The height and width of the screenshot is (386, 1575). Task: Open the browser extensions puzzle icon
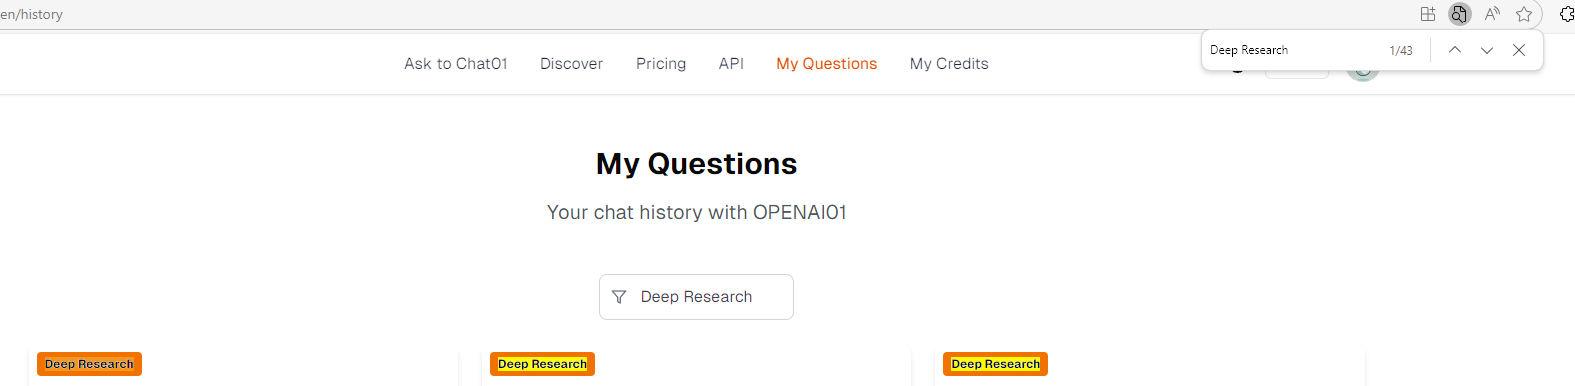[x=1567, y=14]
